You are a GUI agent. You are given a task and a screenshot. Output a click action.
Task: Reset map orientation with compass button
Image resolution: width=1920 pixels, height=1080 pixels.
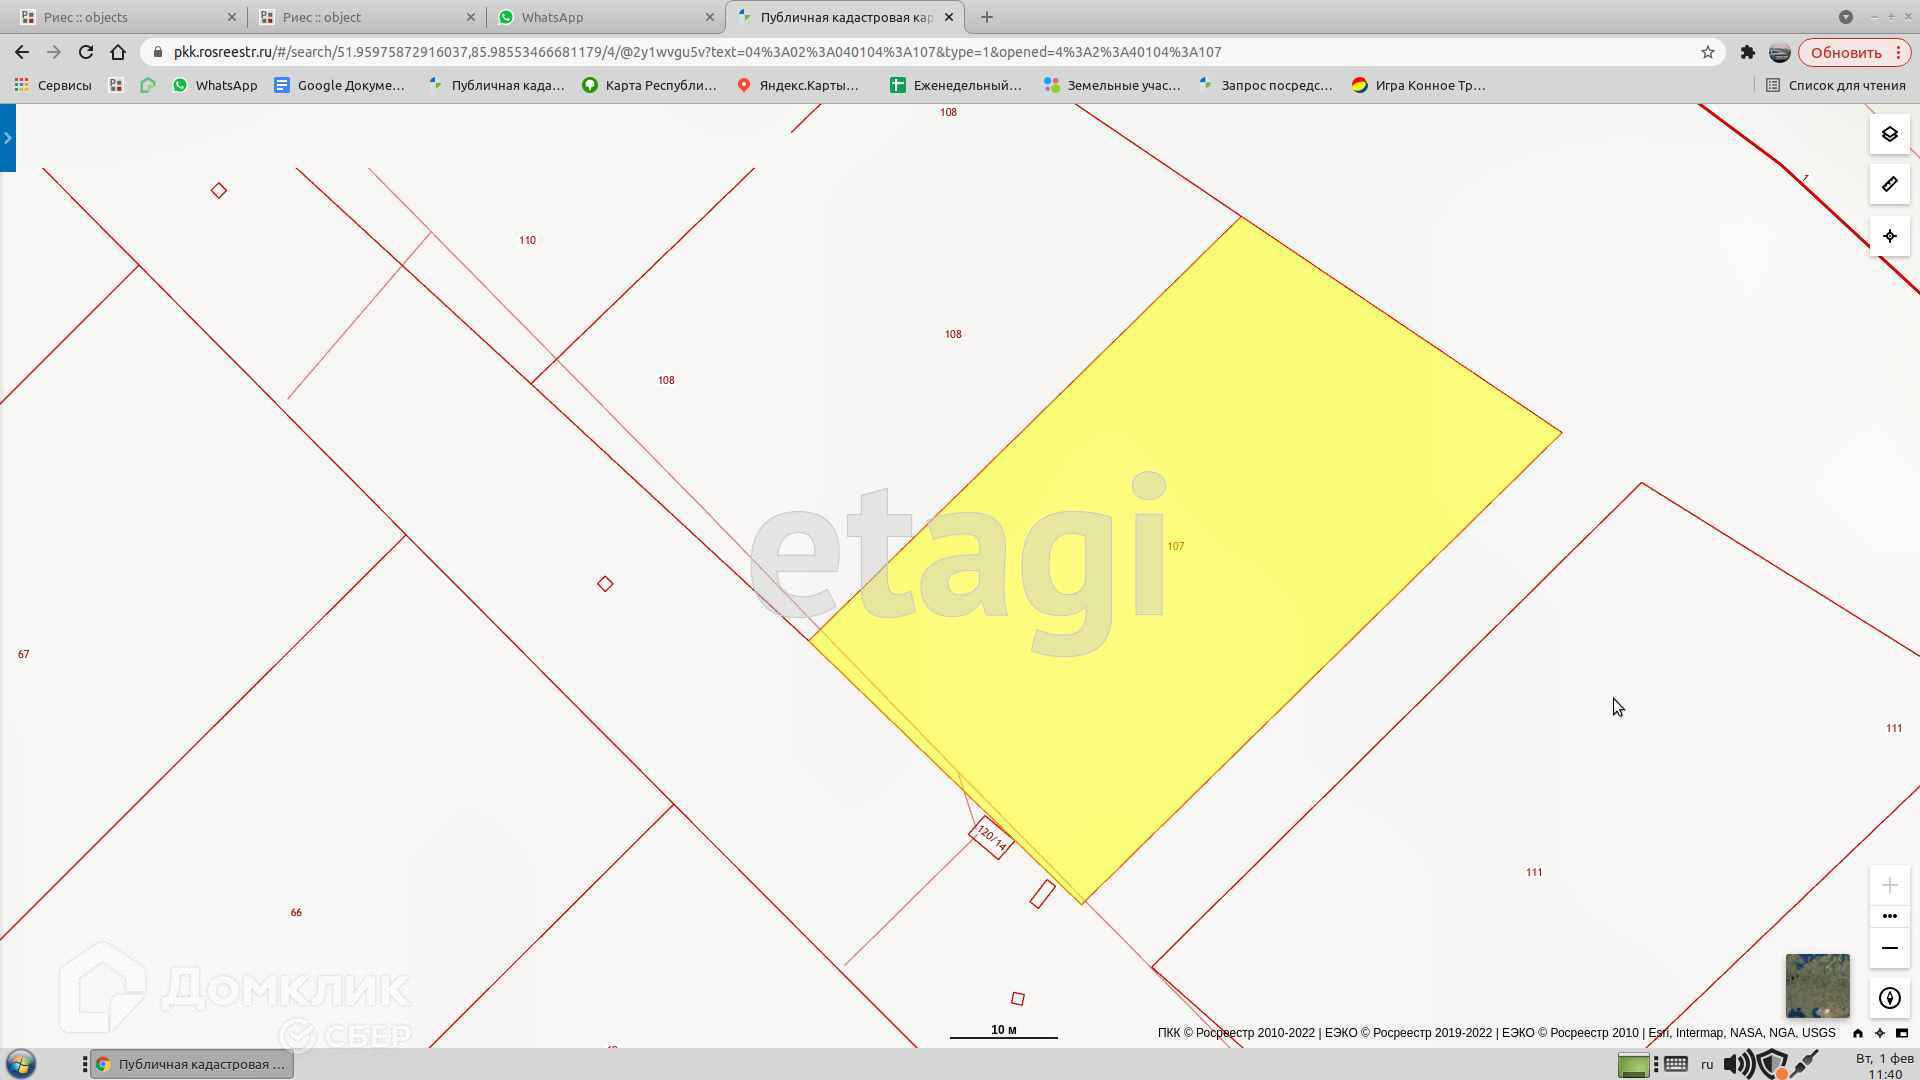[1889, 998]
